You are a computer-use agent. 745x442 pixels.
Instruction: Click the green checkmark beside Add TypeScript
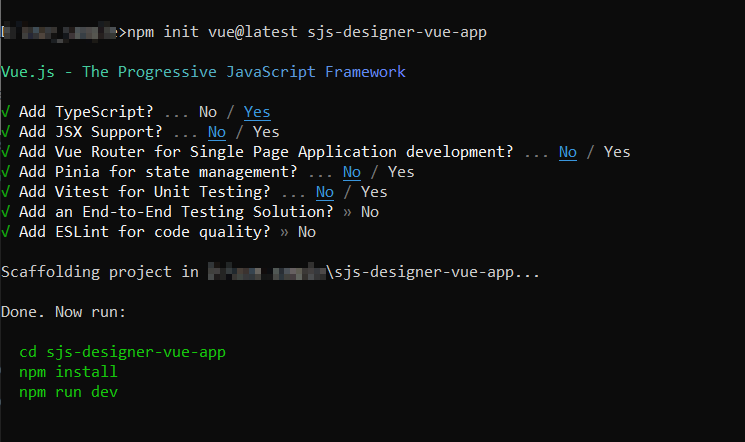coord(5,112)
